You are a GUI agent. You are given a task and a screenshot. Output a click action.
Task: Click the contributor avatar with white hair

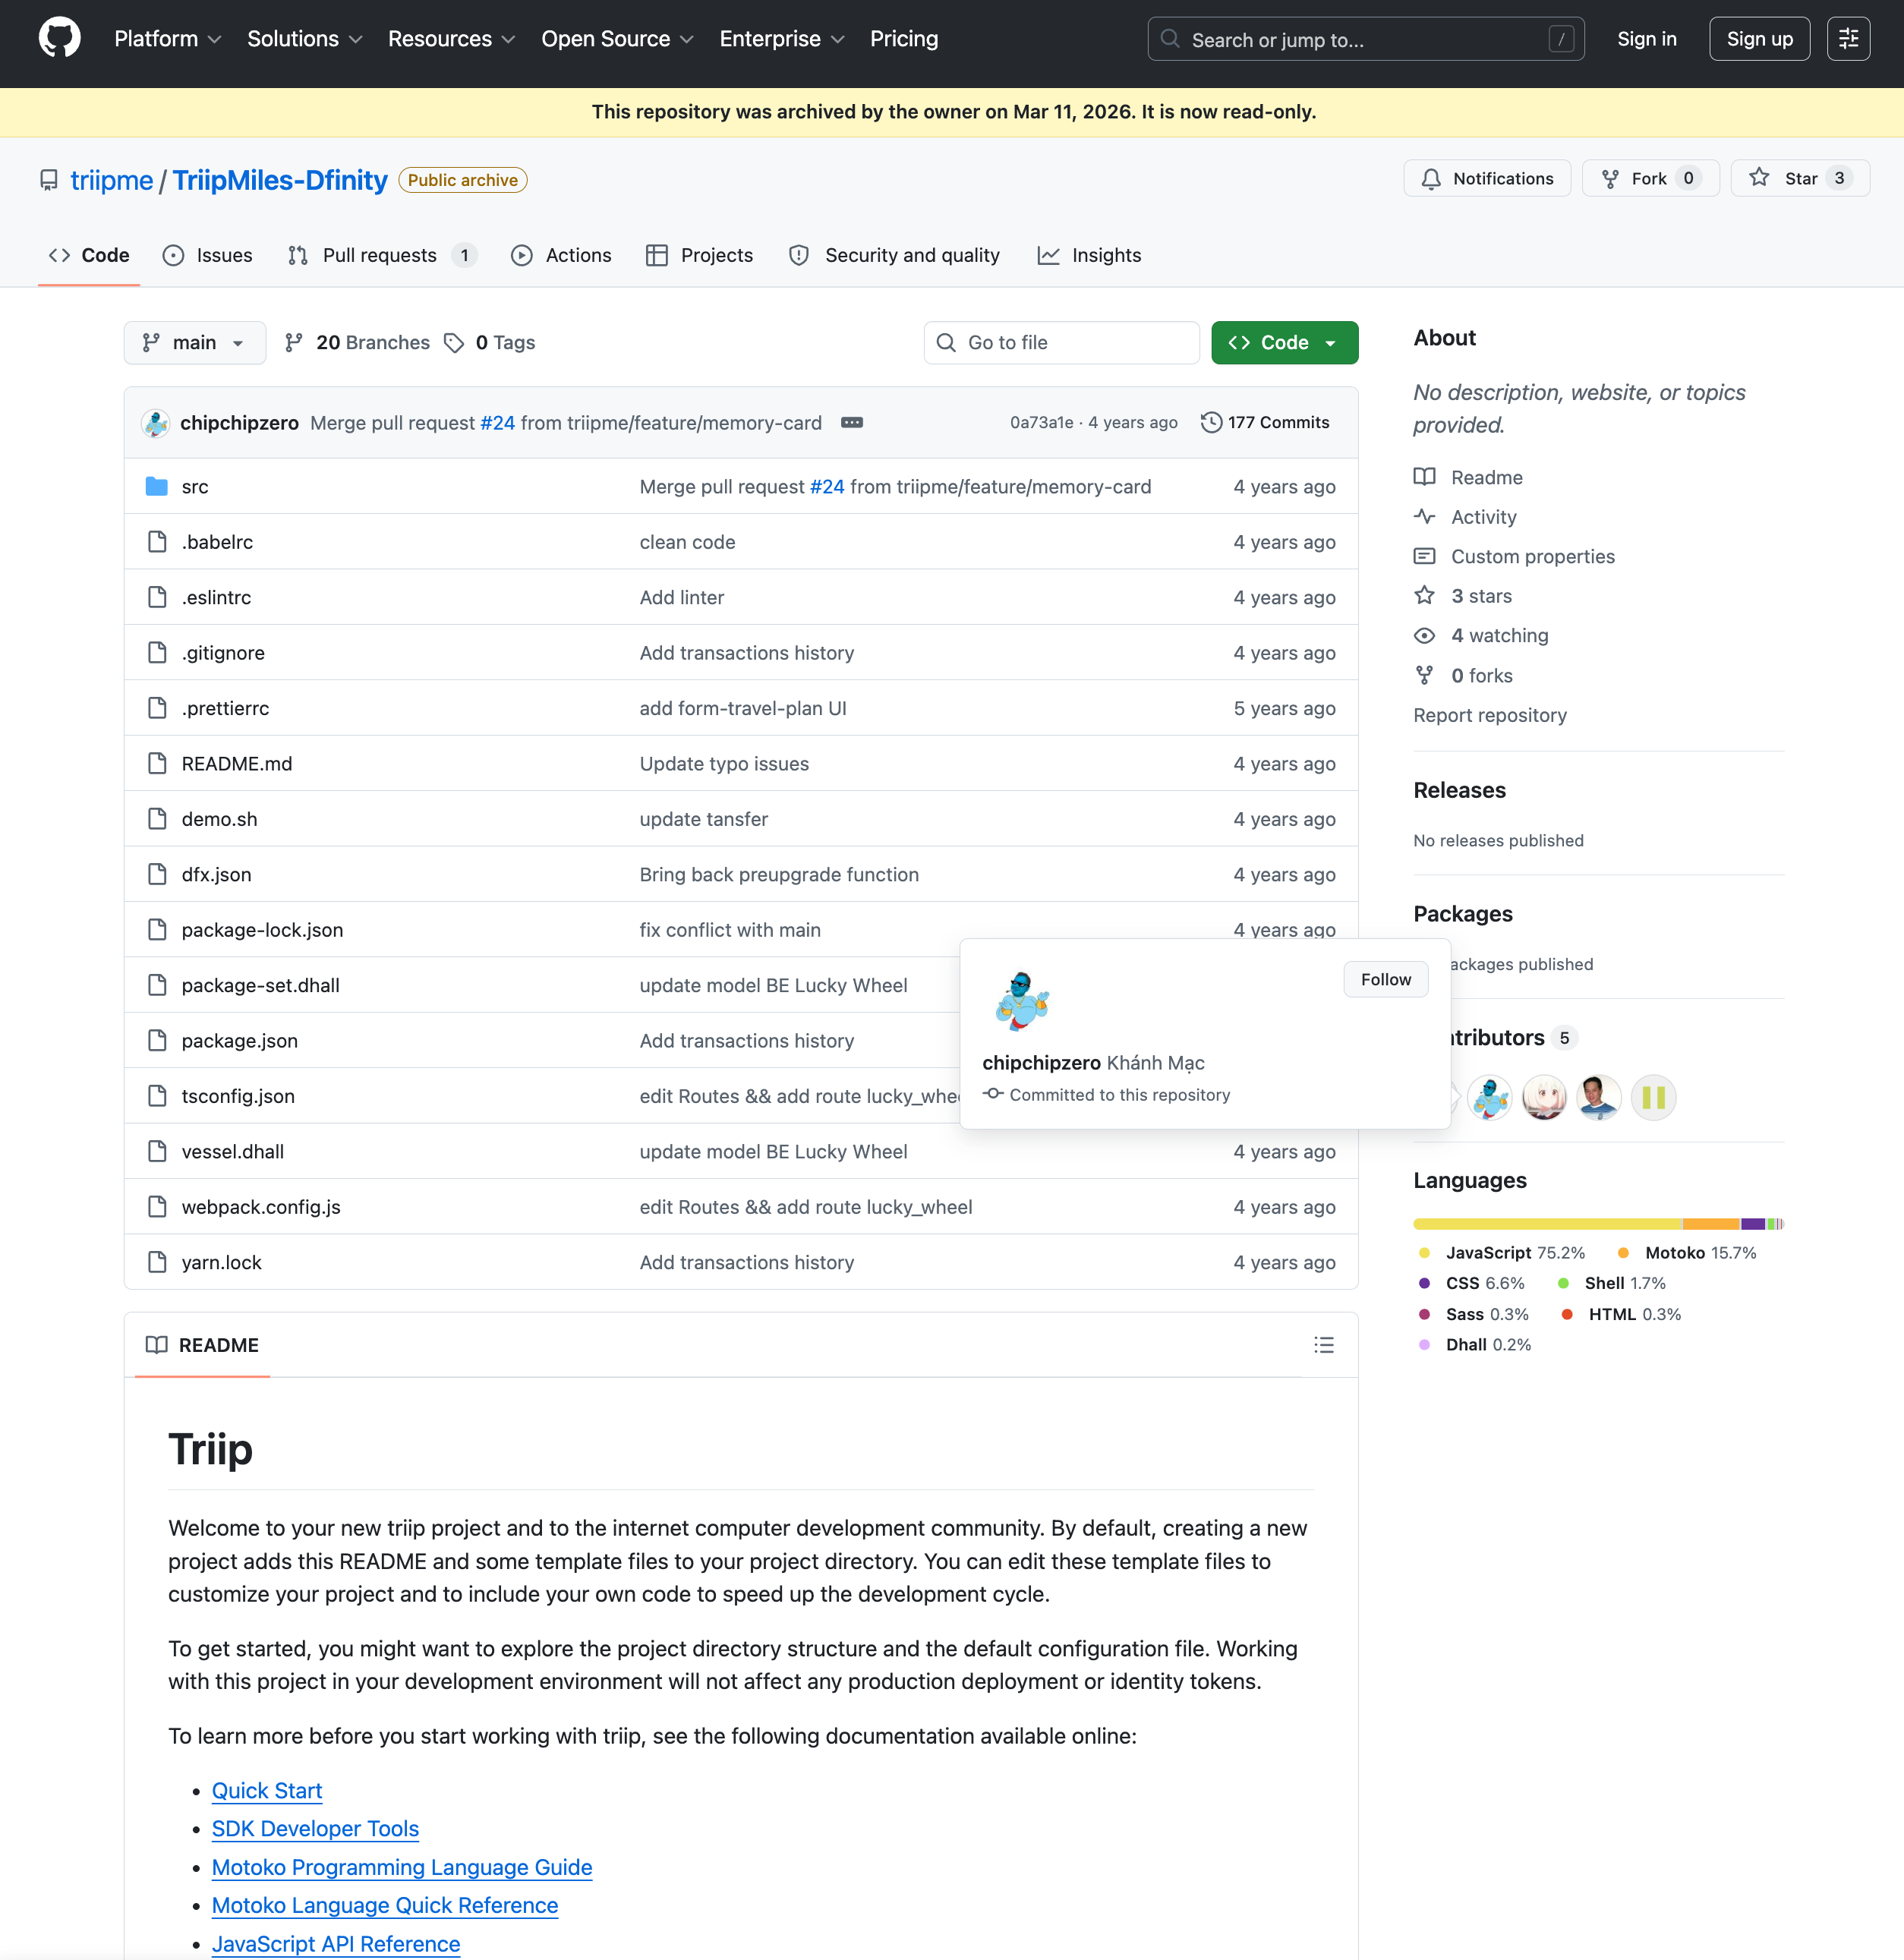click(x=1544, y=1097)
